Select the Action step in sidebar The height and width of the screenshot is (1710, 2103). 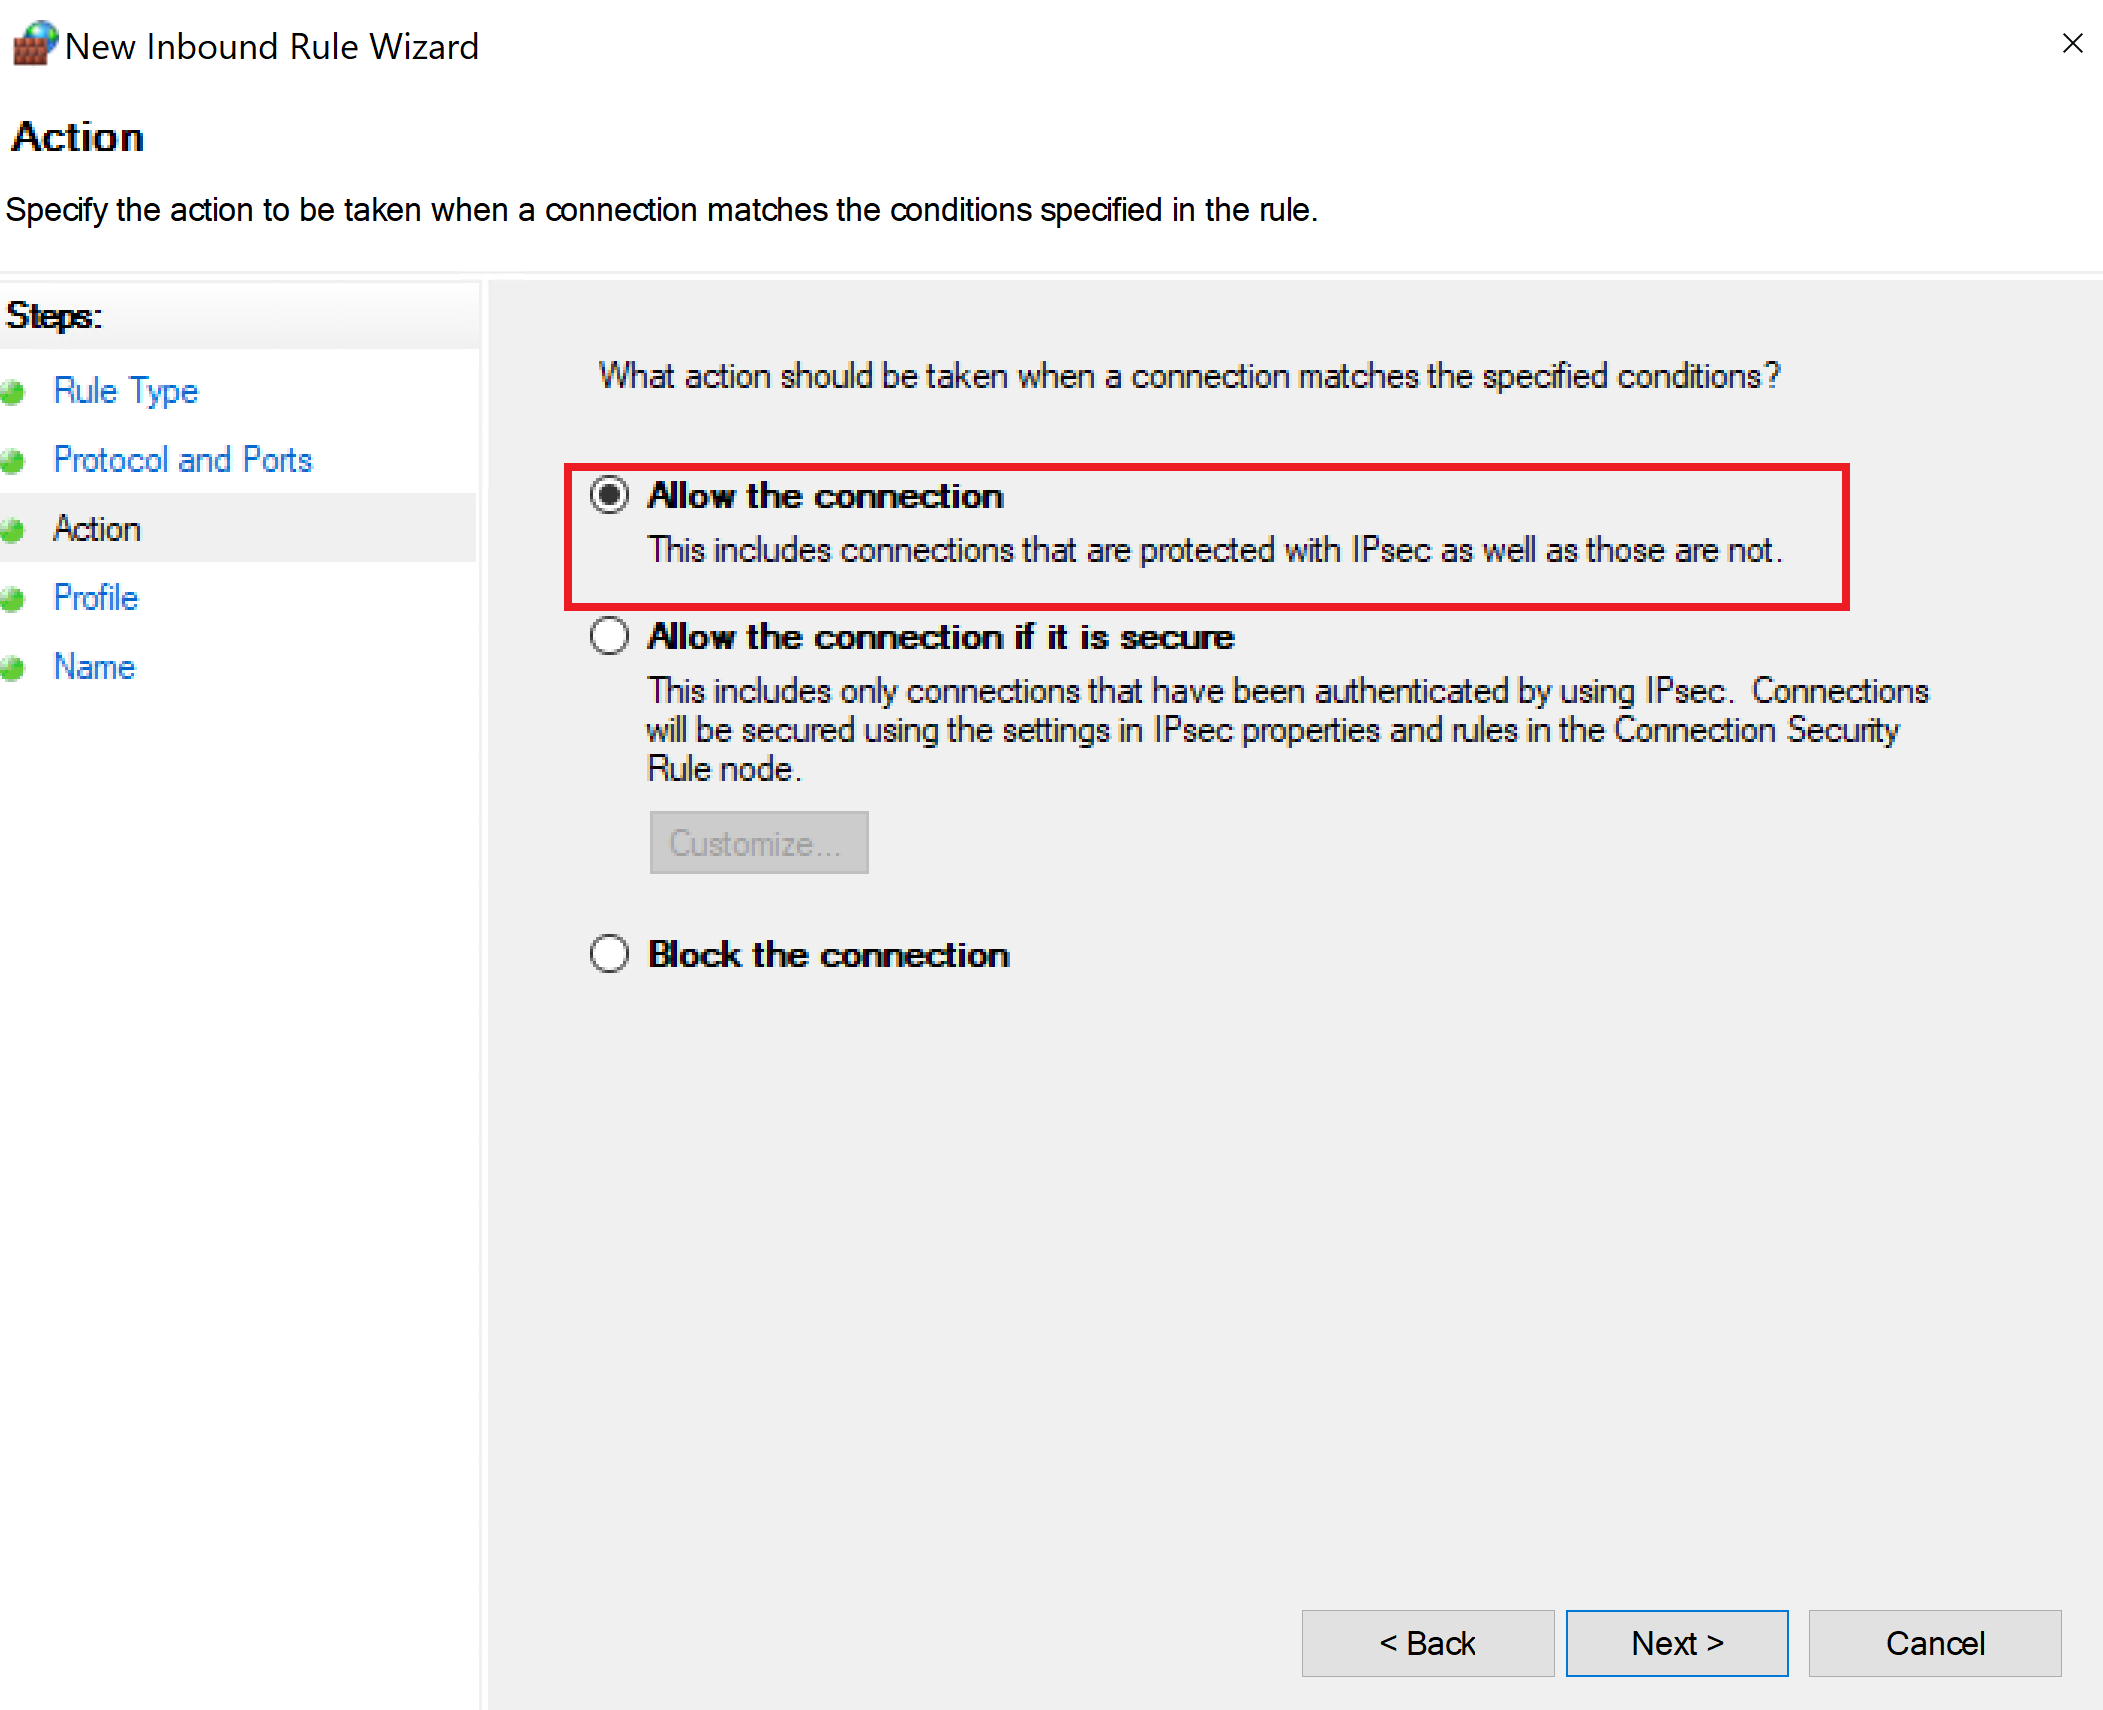tap(97, 528)
